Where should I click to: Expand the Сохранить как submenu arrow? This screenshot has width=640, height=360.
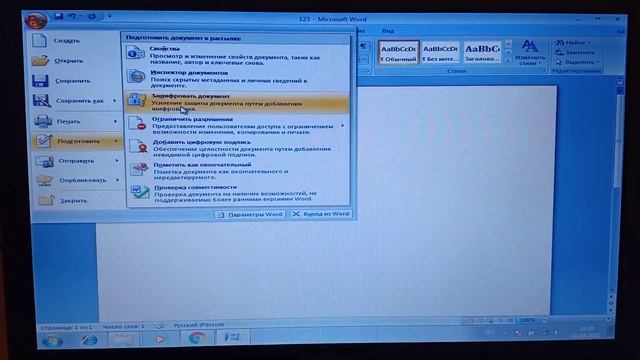pyautogui.click(x=115, y=100)
